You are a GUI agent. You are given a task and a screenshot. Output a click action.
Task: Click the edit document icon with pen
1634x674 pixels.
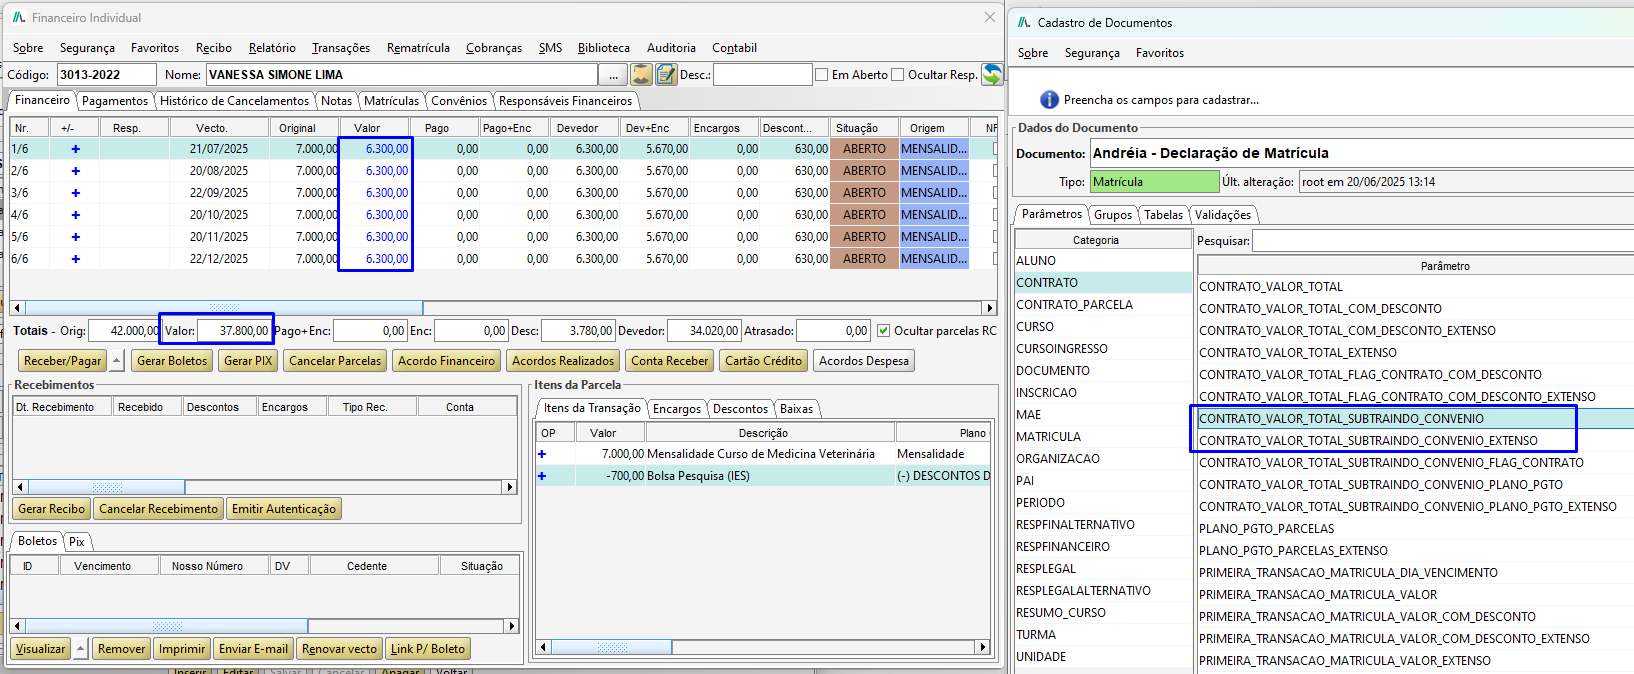tap(666, 75)
